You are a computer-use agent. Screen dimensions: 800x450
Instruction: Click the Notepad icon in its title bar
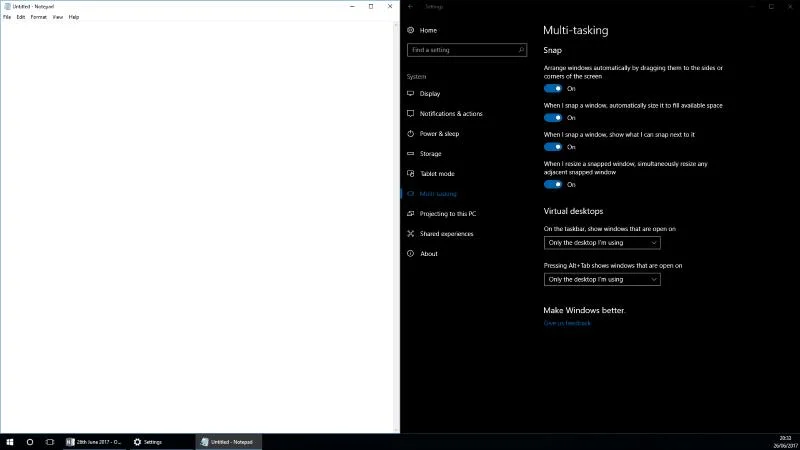(7, 7)
